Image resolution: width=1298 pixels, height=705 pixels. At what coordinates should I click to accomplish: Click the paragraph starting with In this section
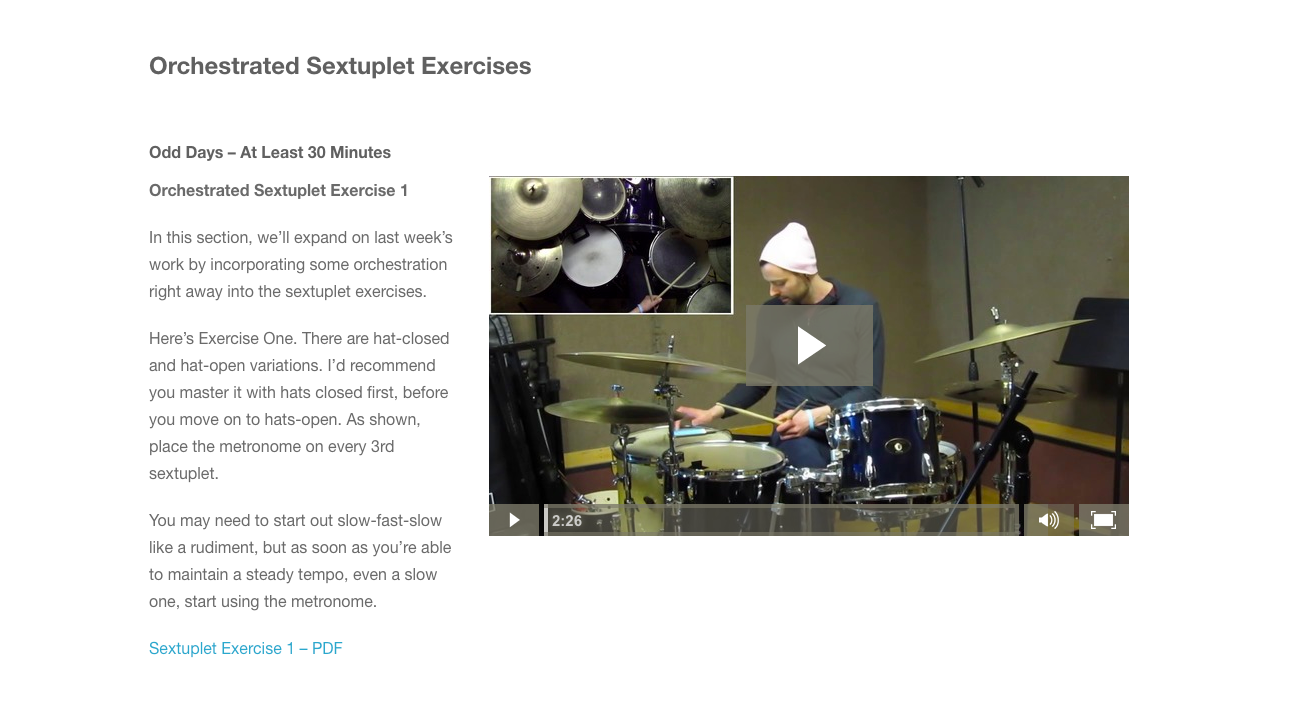pyautogui.click(x=301, y=264)
